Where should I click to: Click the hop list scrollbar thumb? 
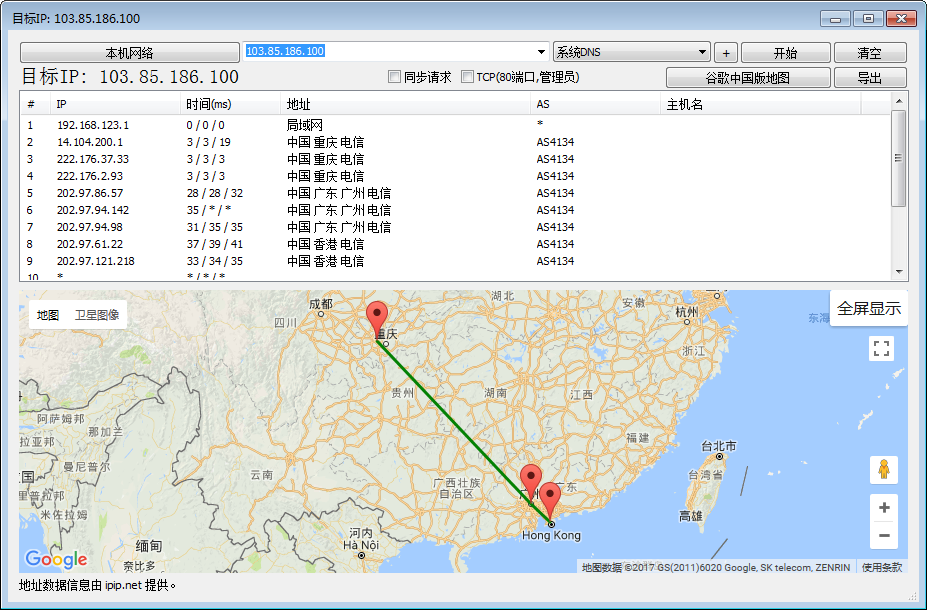coord(899,158)
